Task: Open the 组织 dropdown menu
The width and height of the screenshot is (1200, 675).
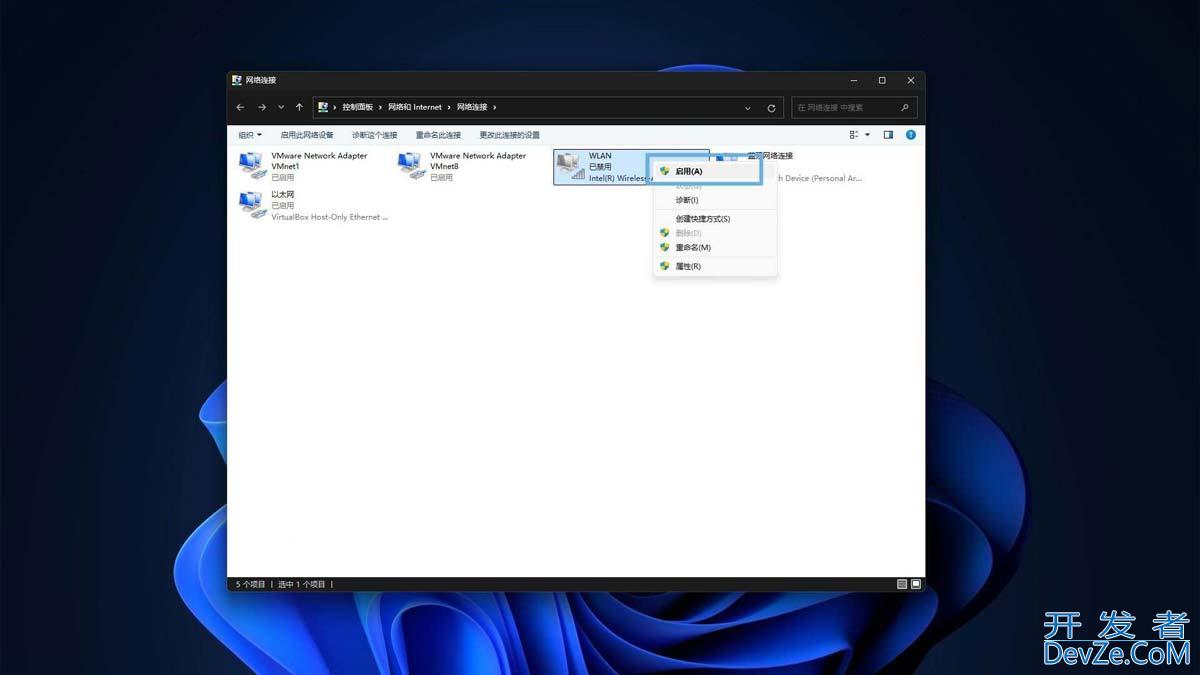Action: pos(250,135)
